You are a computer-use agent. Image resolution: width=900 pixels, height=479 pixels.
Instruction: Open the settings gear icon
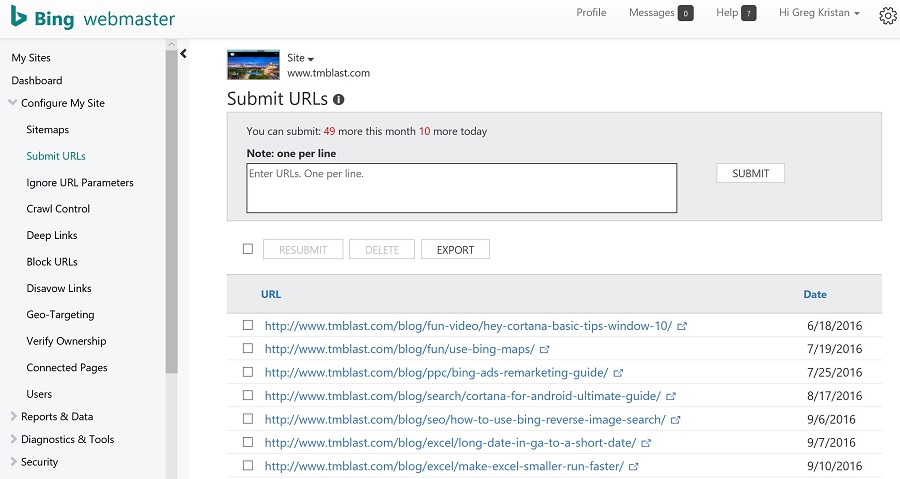(x=887, y=16)
